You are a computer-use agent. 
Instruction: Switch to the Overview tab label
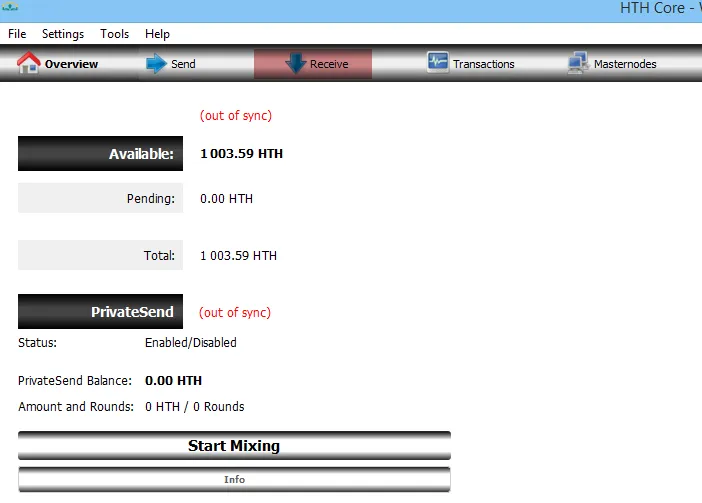(71, 64)
